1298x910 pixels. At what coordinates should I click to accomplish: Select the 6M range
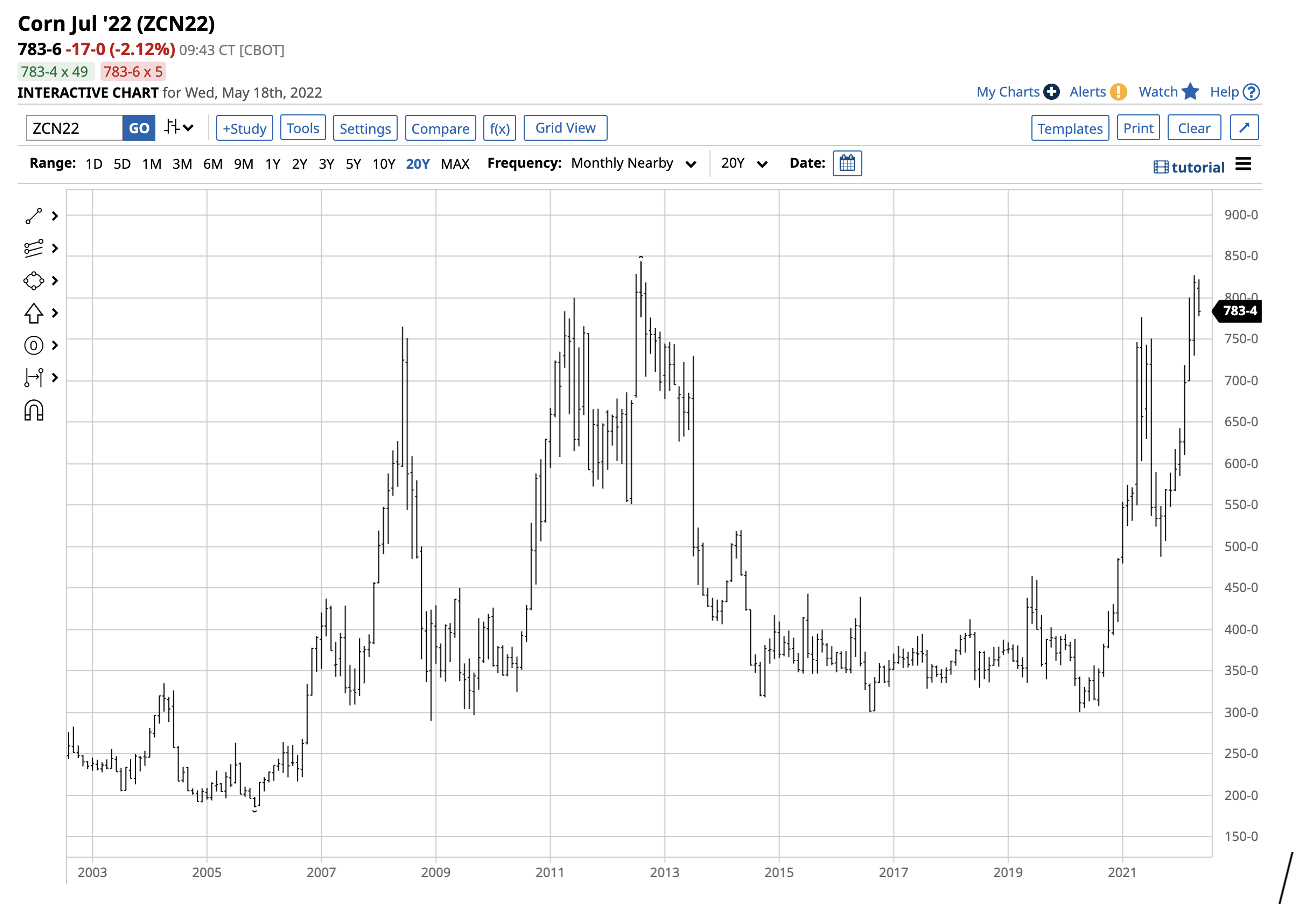(213, 164)
